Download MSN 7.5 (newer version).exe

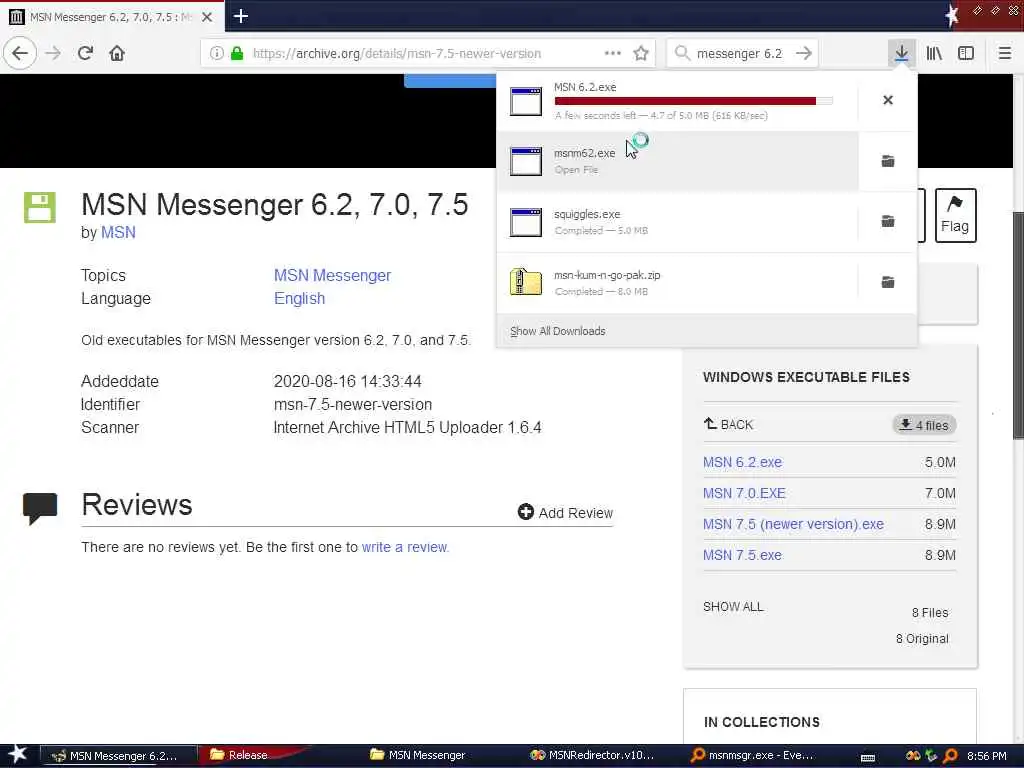[793, 524]
